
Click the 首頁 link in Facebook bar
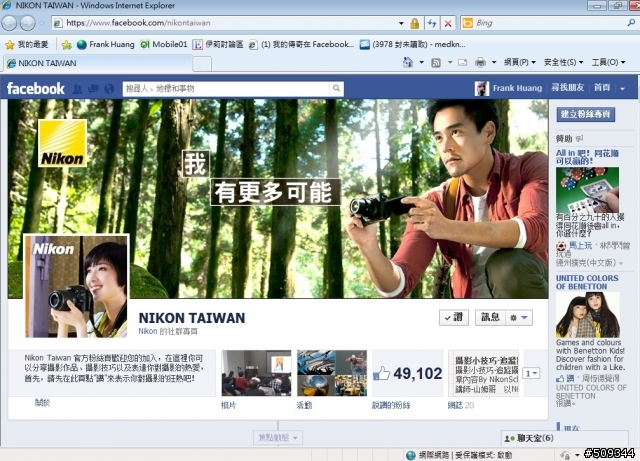tap(602, 88)
